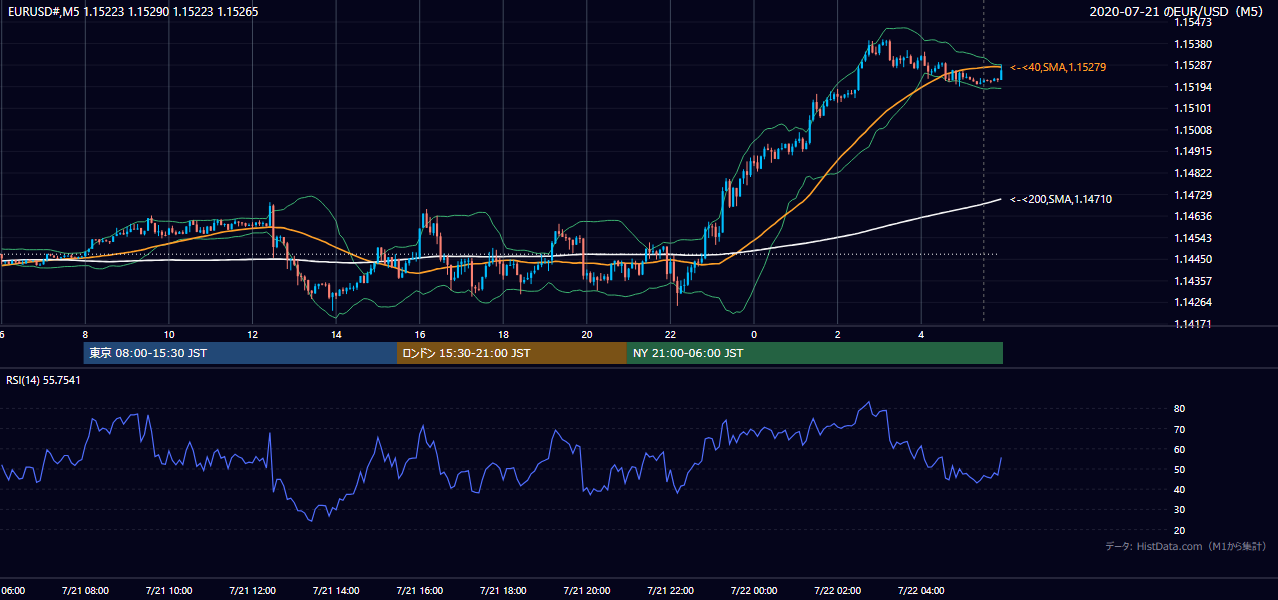Viewport: 1278px width, 600px height.
Task: Click hour label 12 under the price chart
Action: pyautogui.click(x=252, y=335)
